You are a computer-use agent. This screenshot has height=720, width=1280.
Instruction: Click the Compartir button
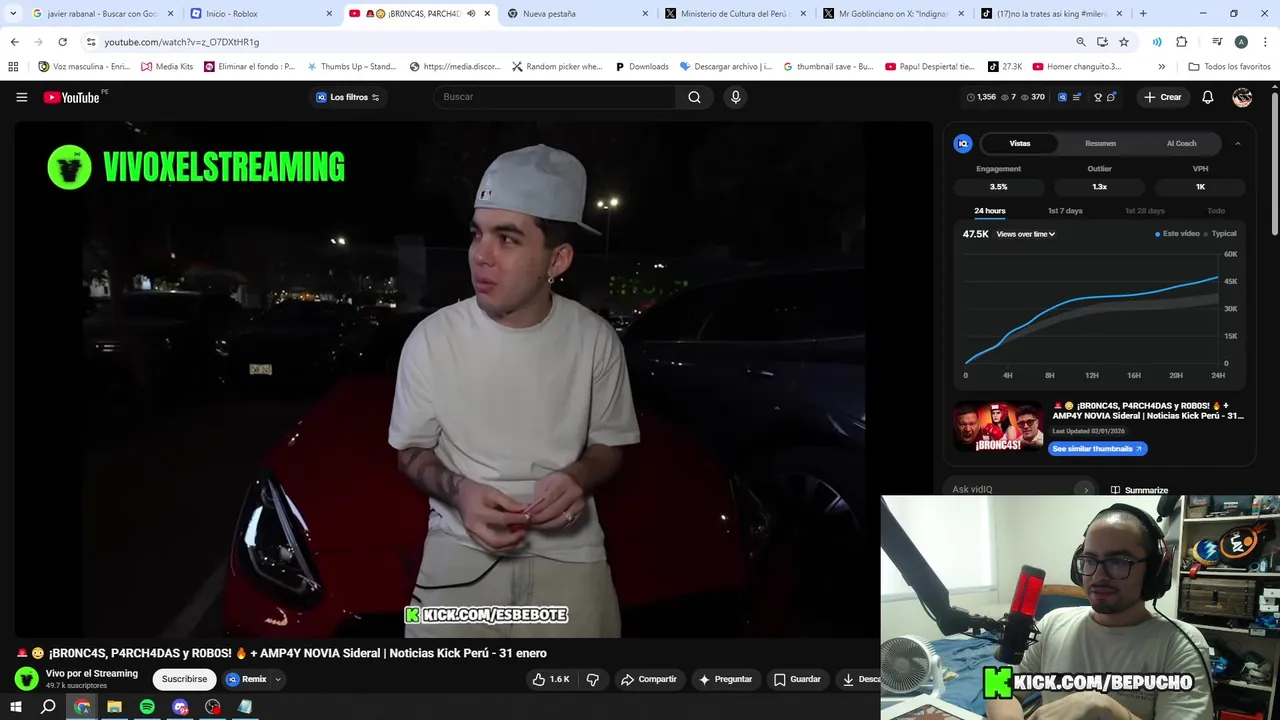[648, 679]
